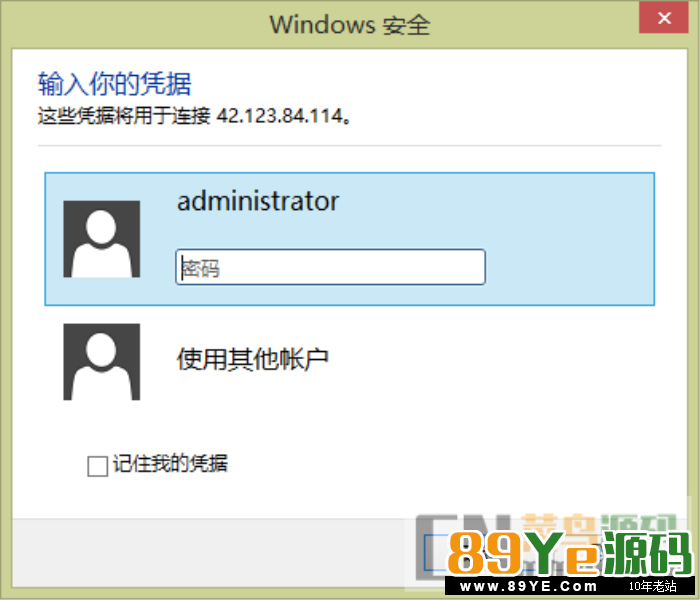Click the Windows 安全 title bar text
Image resolution: width=700 pixels, height=600 pixels.
[x=350, y=25]
